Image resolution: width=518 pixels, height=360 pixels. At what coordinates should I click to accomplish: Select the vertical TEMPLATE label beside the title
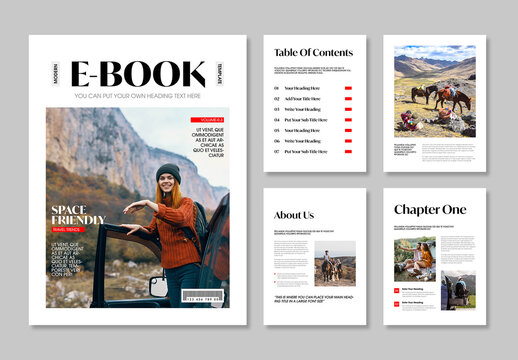(x=220, y=74)
